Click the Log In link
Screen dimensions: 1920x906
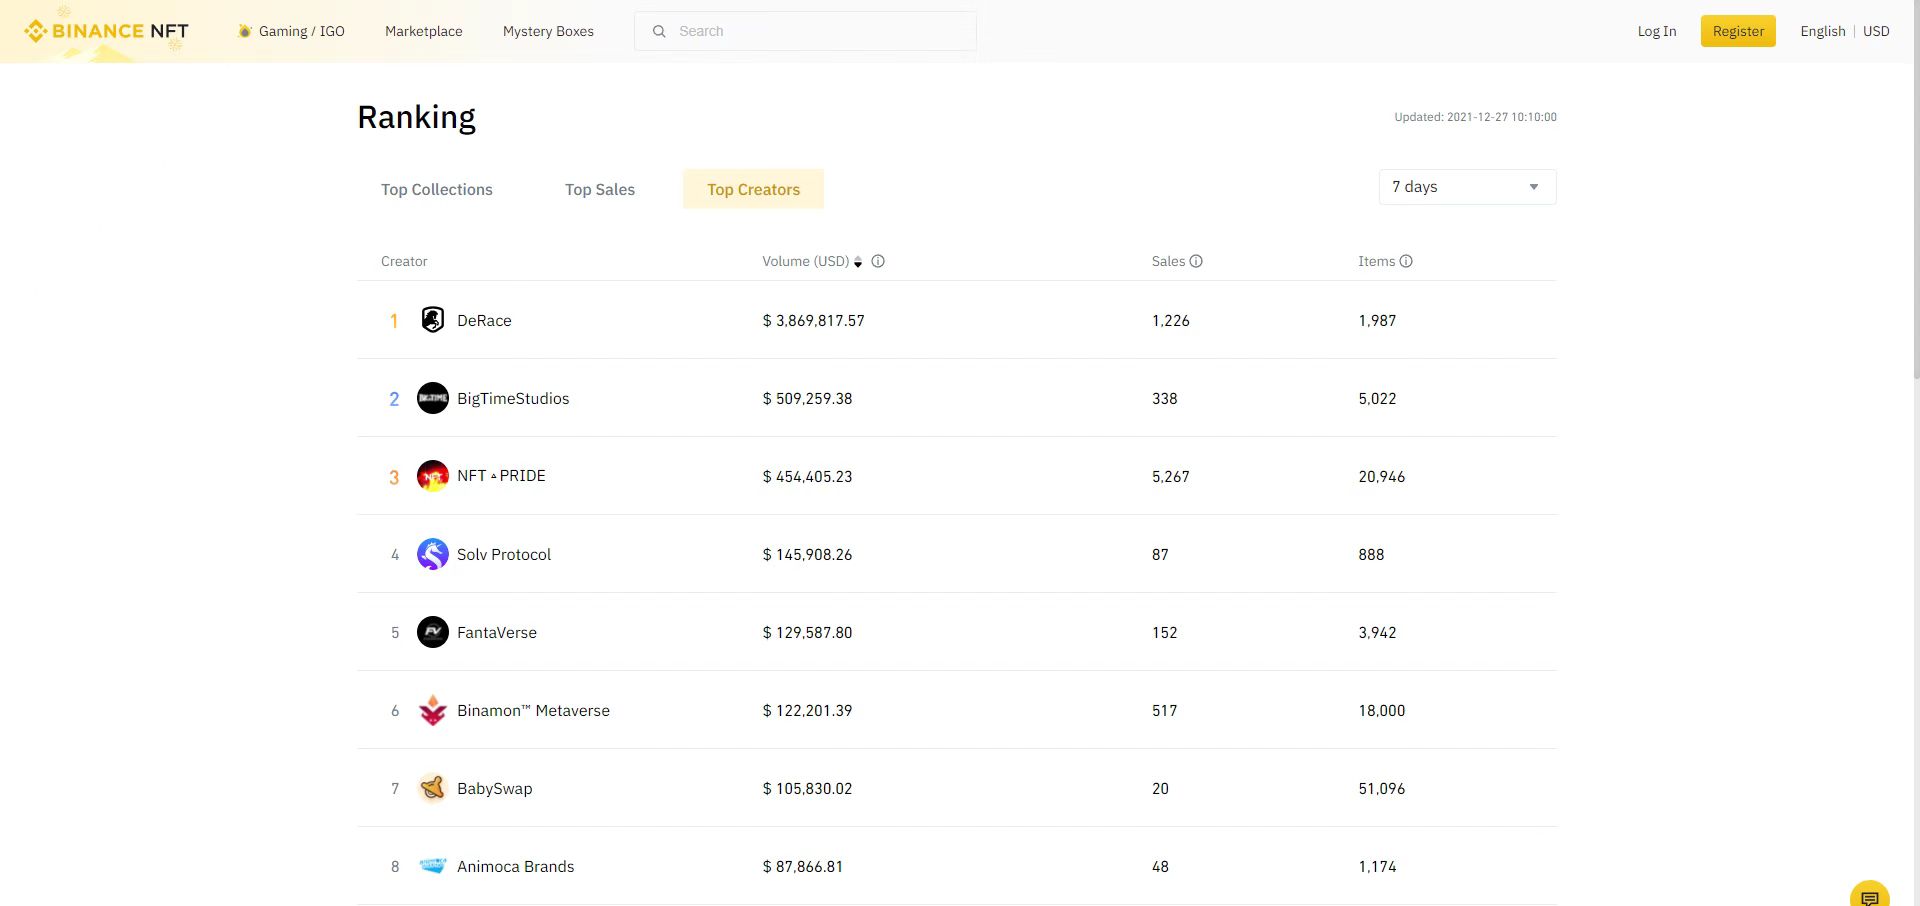coord(1656,31)
